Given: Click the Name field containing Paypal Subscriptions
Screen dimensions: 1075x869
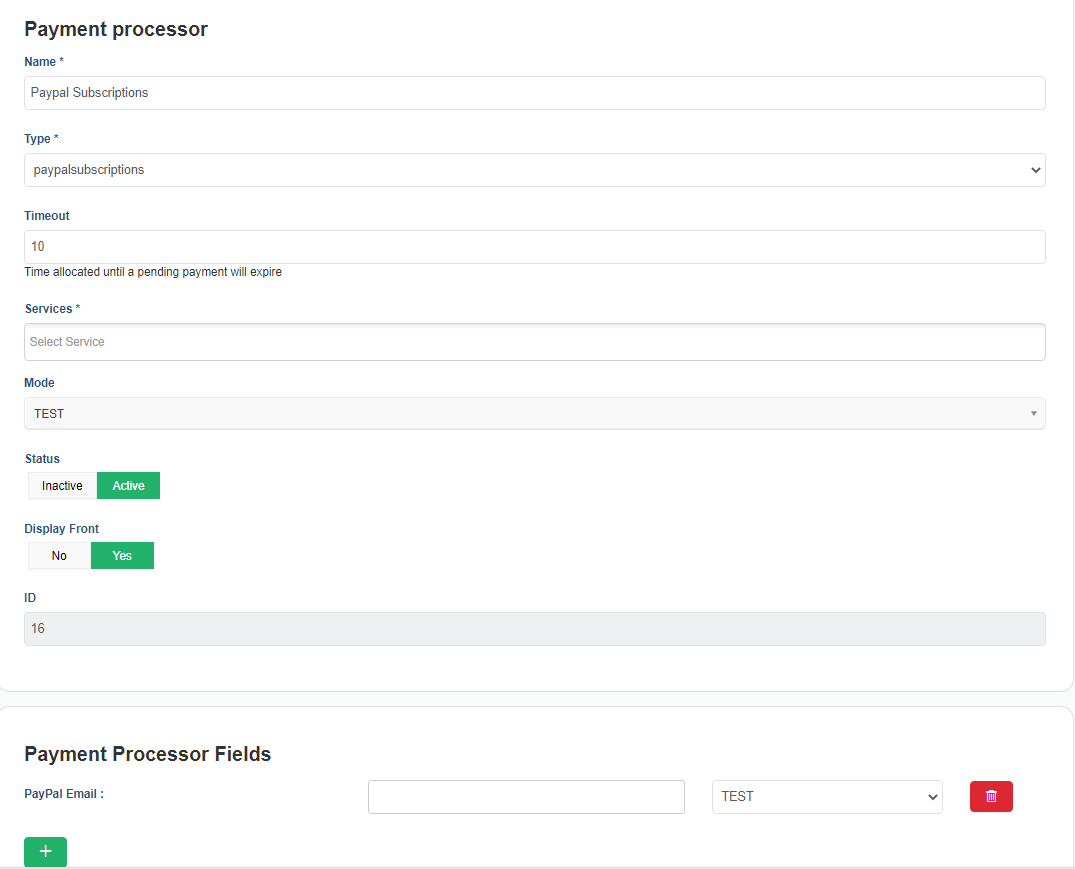Looking at the screenshot, I should [x=535, y=93].
